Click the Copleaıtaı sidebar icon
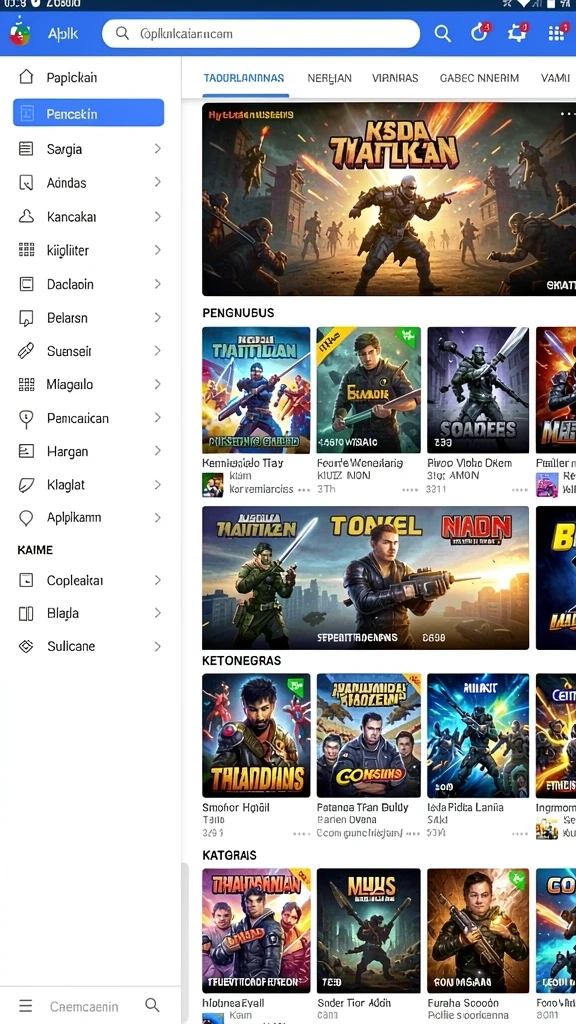The height and width of the screenshot is (1024, 576). click(26, 580)
